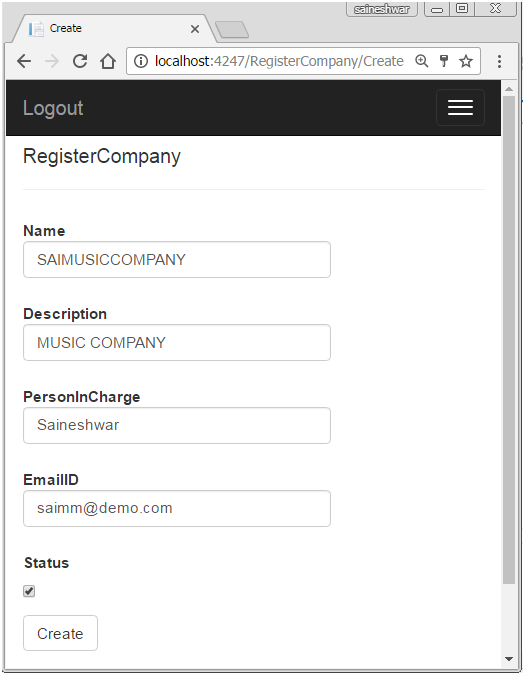Click the Create submit button

click(x=60, y=633)
